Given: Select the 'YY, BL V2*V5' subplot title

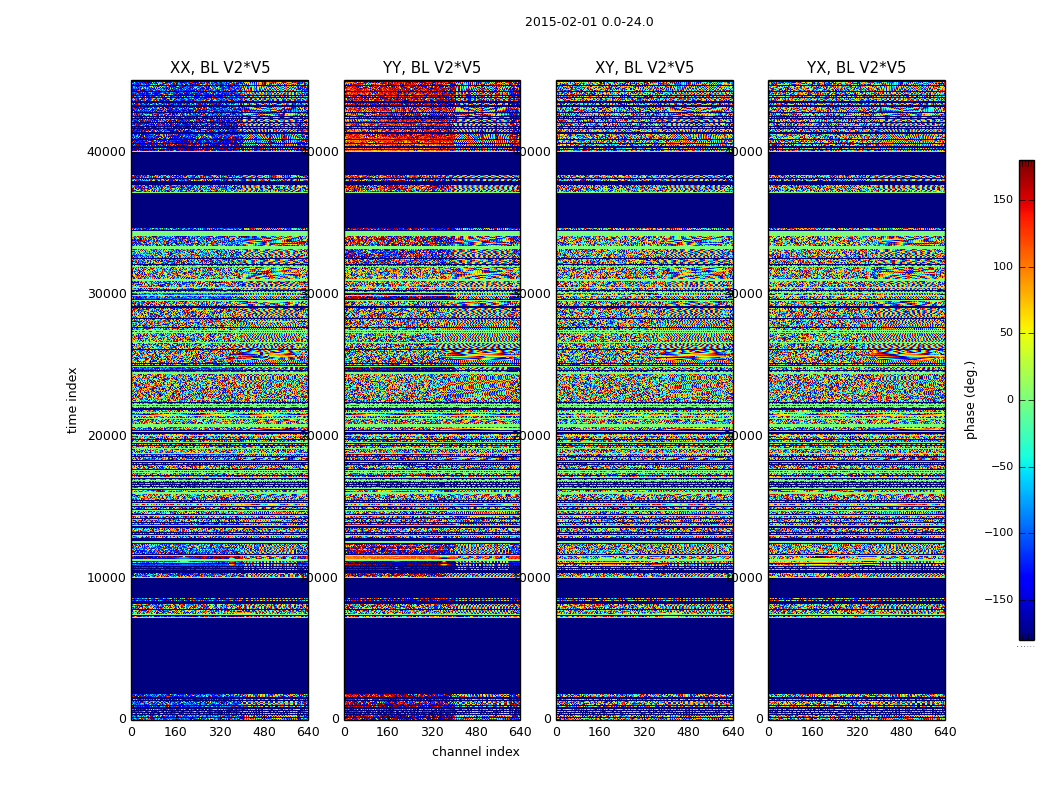Looking at the screenshot, I should tap(432, 68).
